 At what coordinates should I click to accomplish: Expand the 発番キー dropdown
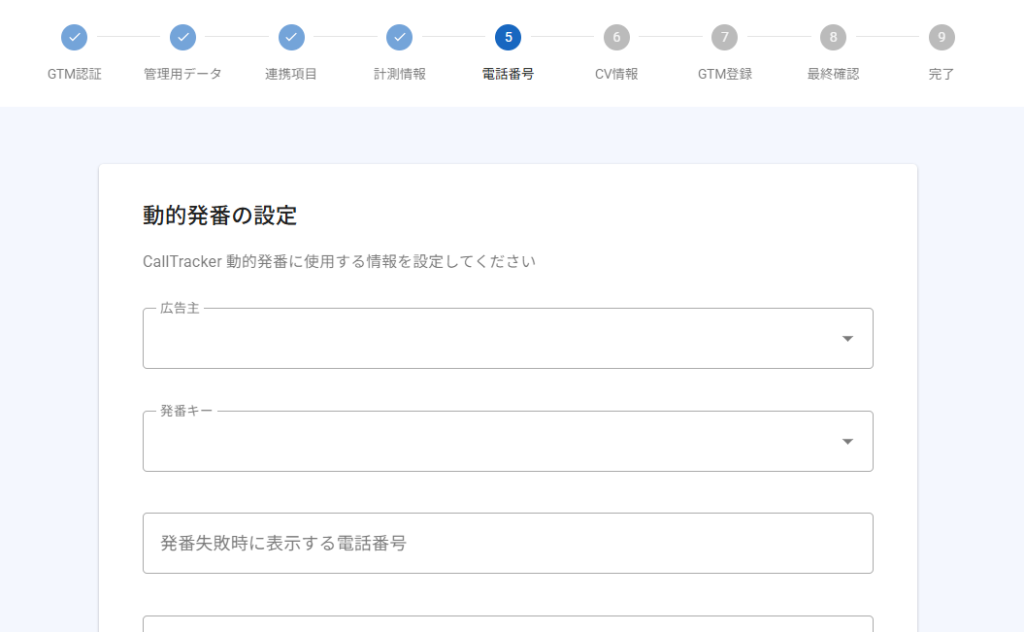507,441
